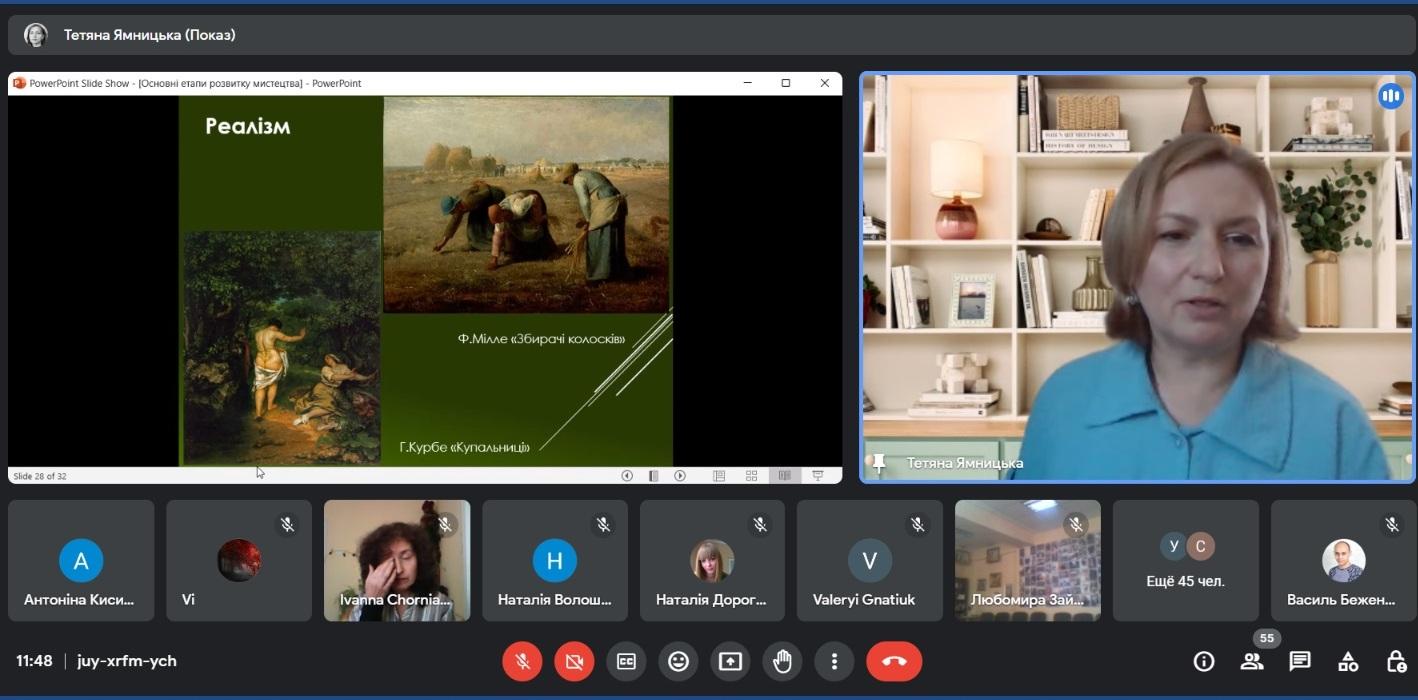This screenshot has height=700, width=1418.
Task: Open Любомира Зай's video tile
Action: tap(1028, 560)
